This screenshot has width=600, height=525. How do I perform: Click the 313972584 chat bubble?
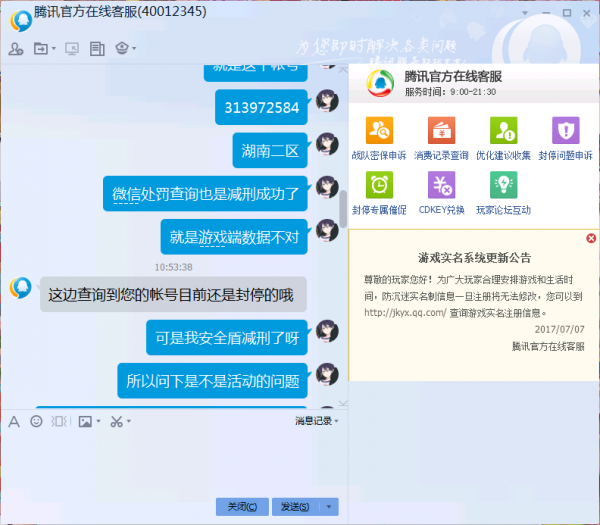point(261,108)
